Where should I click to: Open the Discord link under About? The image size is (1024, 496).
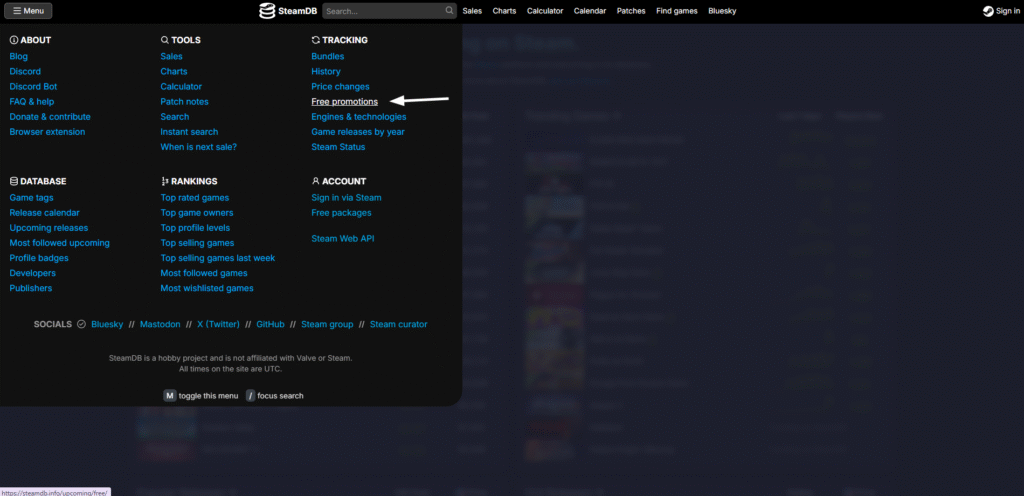pos(25,72)
